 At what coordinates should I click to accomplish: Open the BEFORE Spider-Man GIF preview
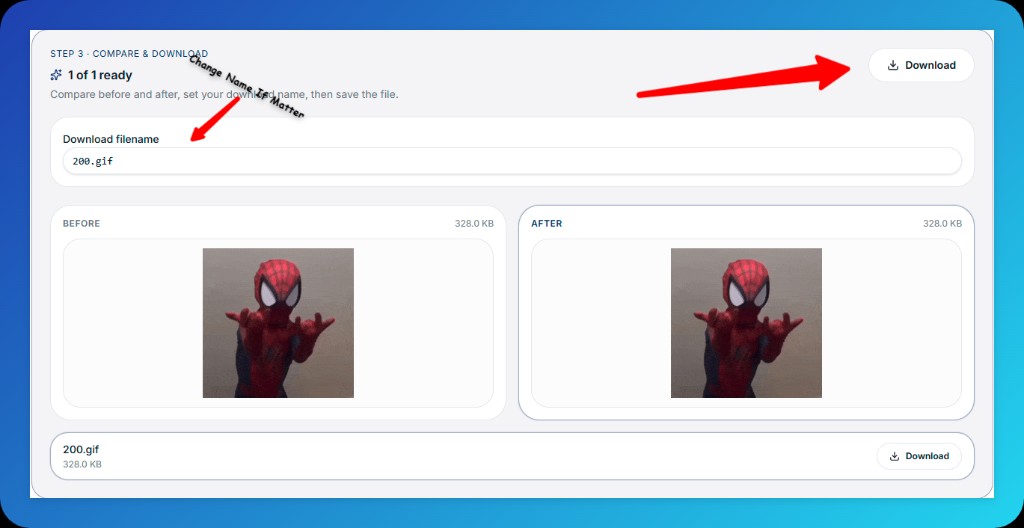coord(278,323)
